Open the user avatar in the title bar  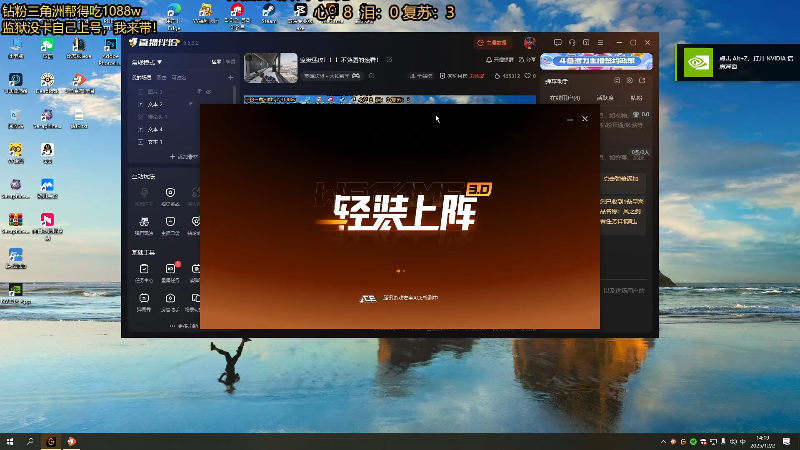click(529, 43)
